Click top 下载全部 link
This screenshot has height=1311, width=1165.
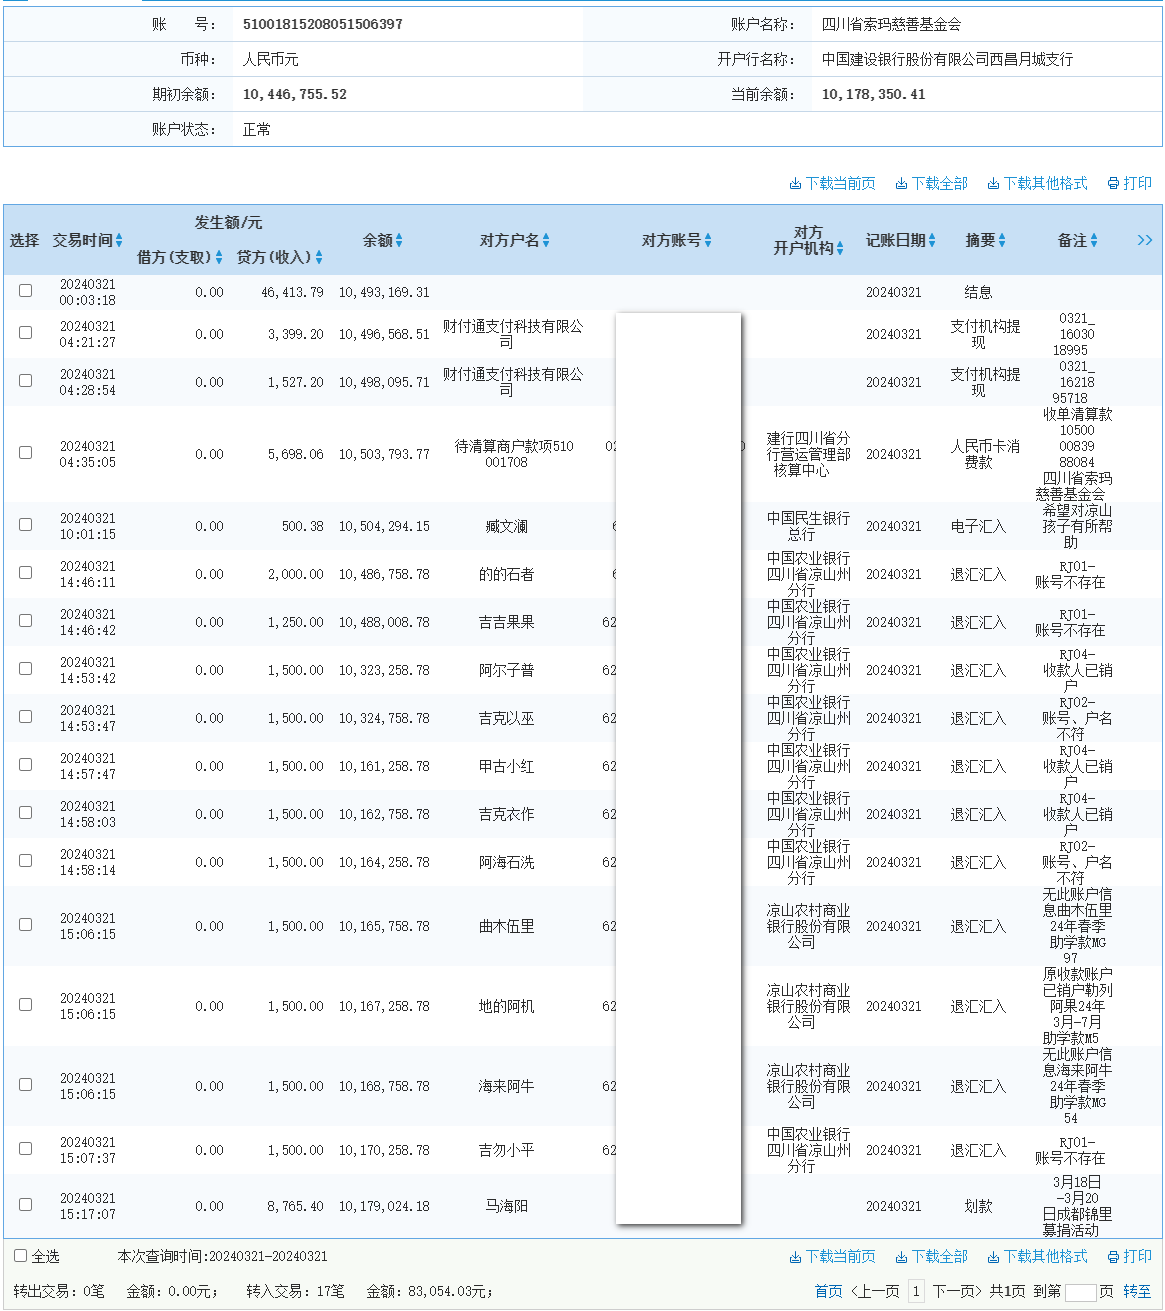940,184
